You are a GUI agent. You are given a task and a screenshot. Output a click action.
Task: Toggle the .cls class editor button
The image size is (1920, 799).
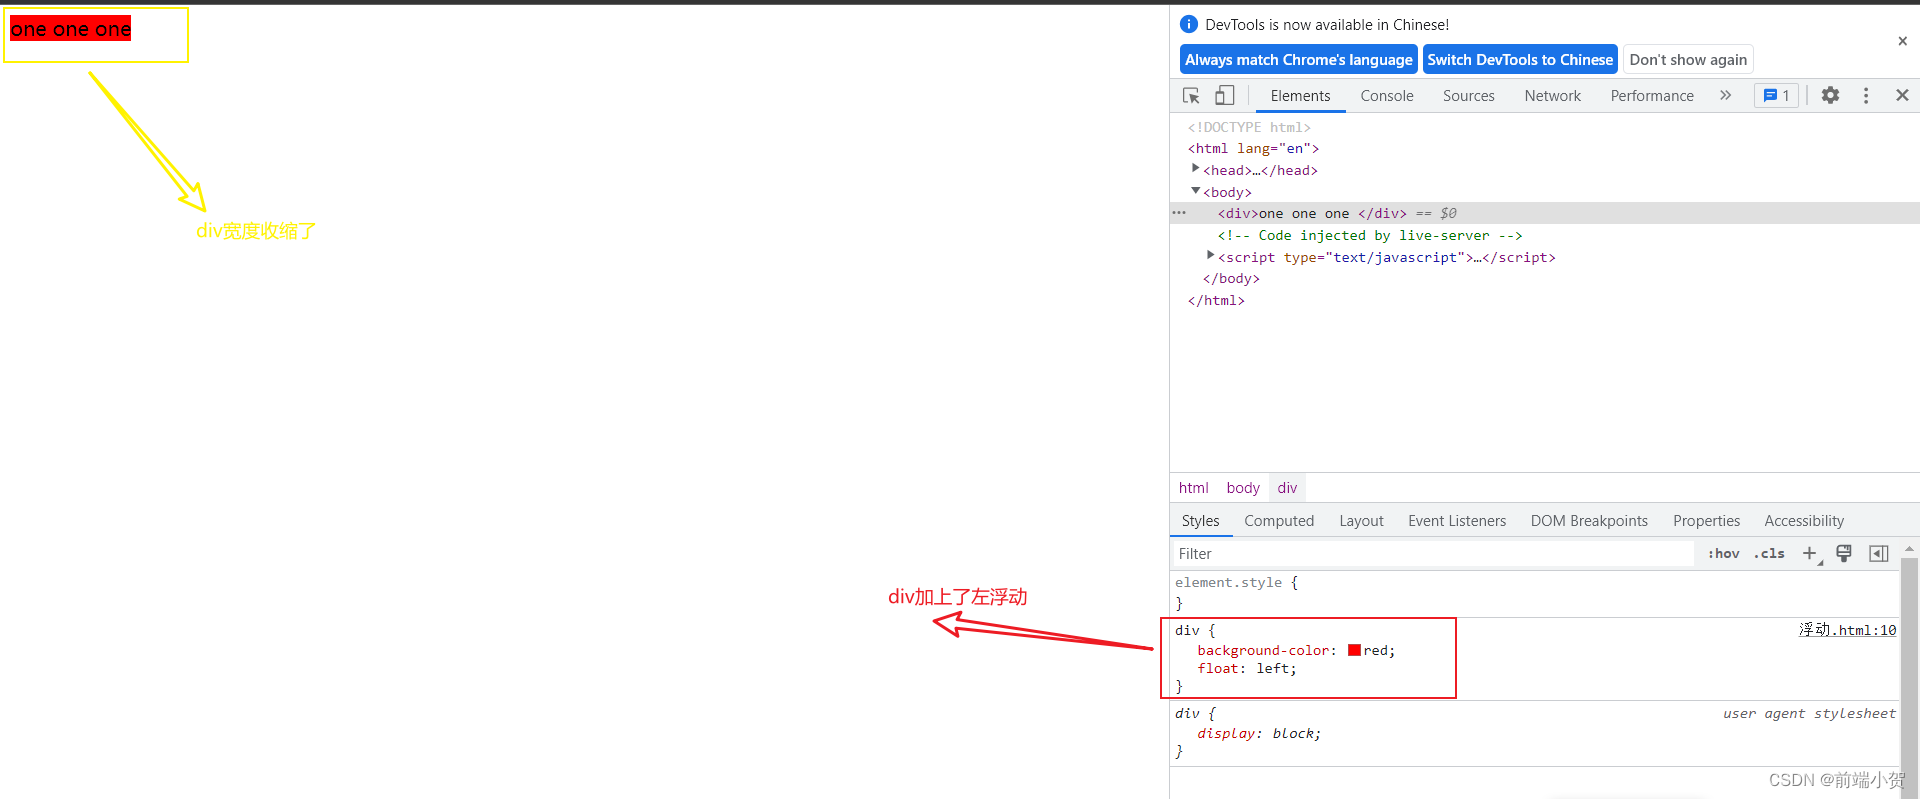click(1769, 553)
